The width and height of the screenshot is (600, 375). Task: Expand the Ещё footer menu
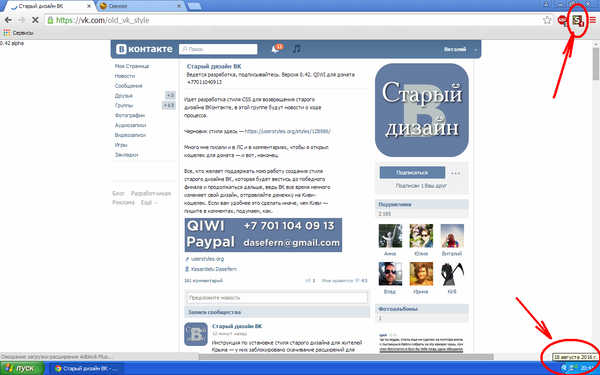(149, 202)
